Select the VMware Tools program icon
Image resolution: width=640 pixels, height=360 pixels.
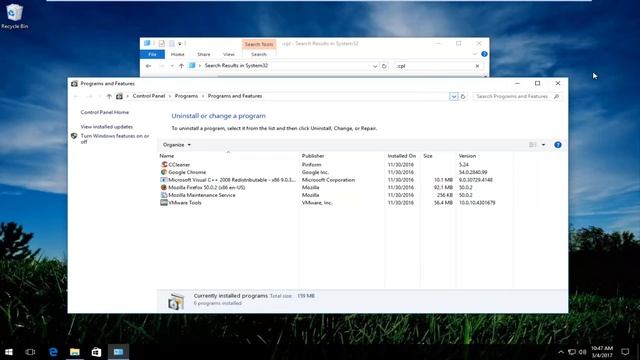coord(164,202)
